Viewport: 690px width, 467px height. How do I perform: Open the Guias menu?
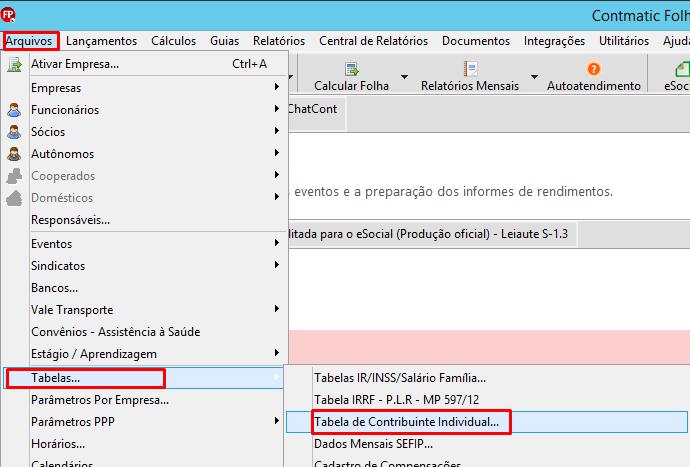pyautogui.click(x=224, y=41)
